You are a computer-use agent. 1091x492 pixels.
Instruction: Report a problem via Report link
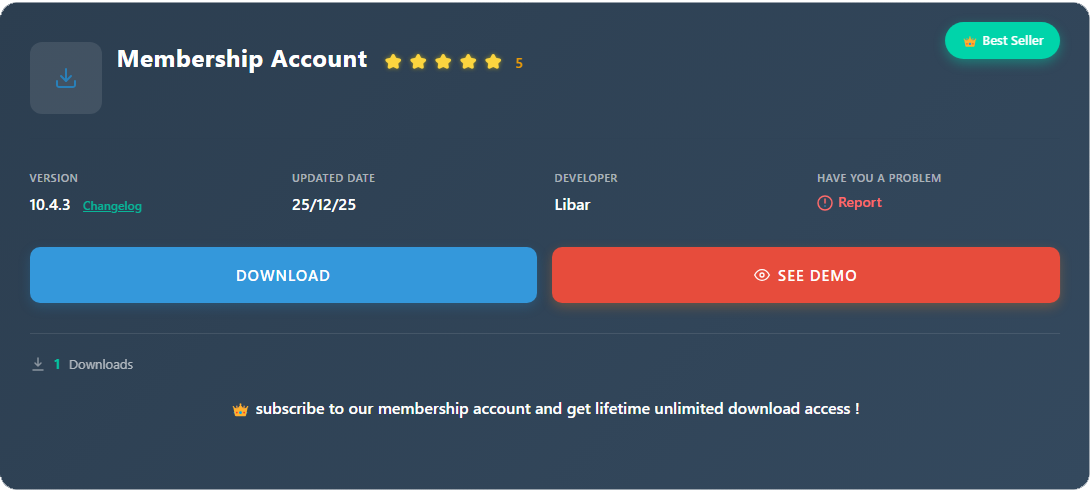859,203
